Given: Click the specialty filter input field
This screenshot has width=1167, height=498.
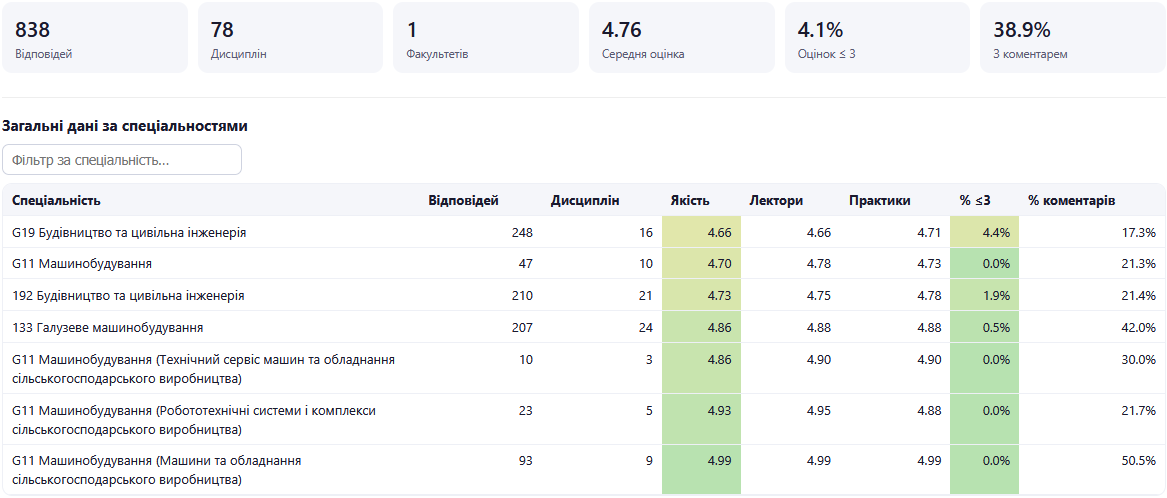Looking at the screenshot, I should point(122,160).
